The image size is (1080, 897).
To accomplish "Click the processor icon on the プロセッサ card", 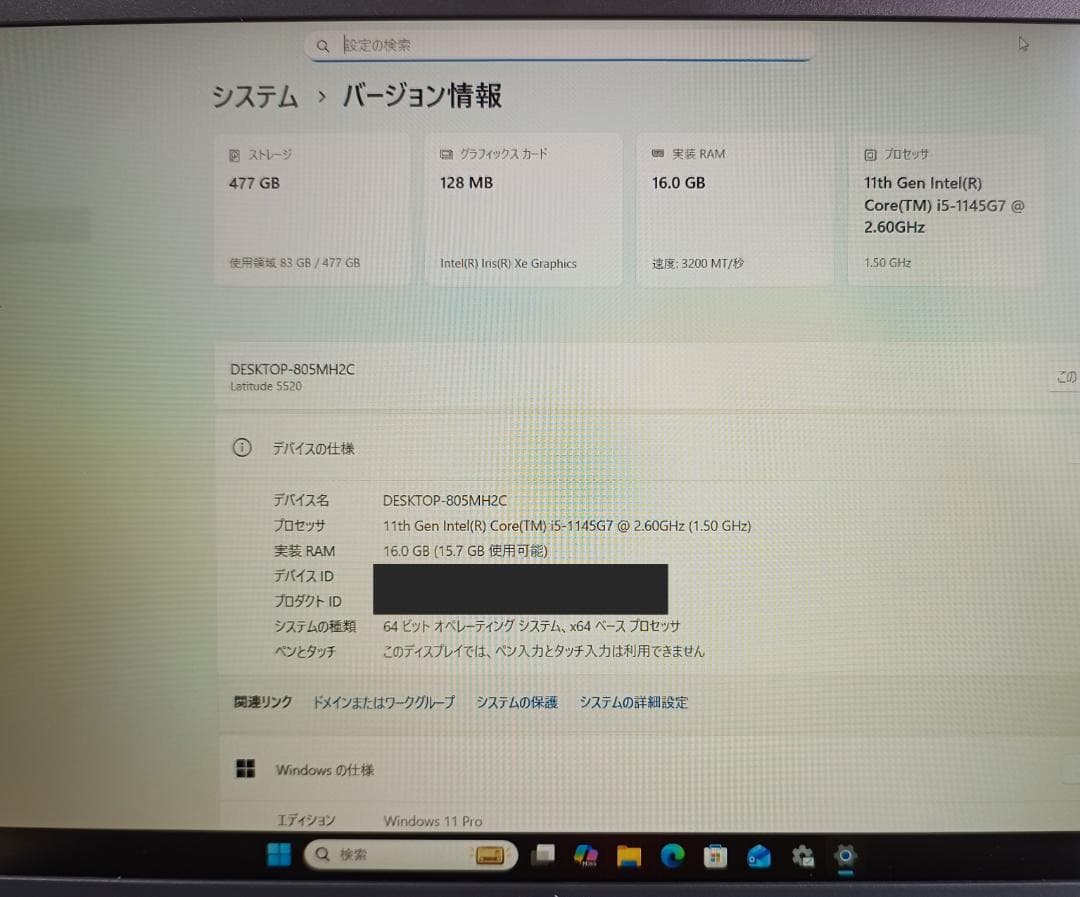I will [x=871, y=153].
